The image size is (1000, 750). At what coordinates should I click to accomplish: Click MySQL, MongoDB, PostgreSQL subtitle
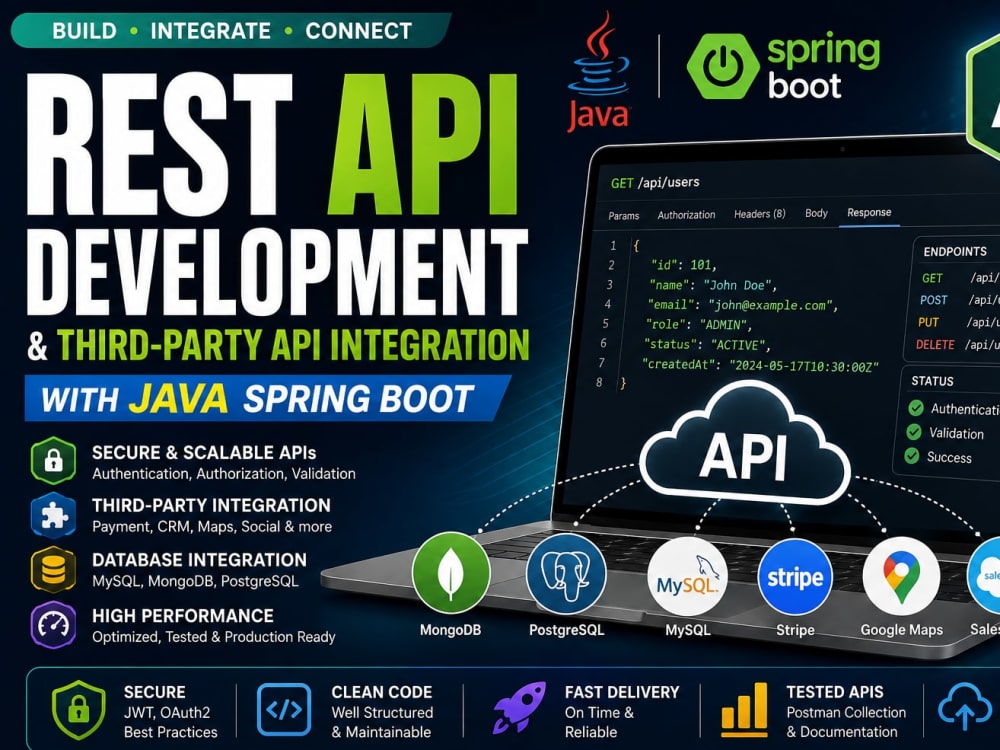click(x=195, y=581)
